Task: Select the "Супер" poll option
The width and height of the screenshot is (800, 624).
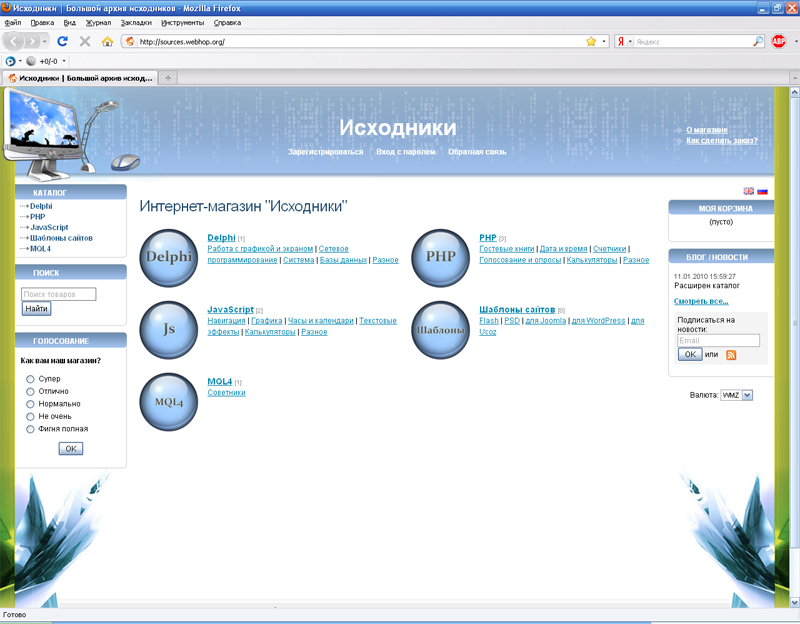Action: pyautogui.click(x=30, y=379)
